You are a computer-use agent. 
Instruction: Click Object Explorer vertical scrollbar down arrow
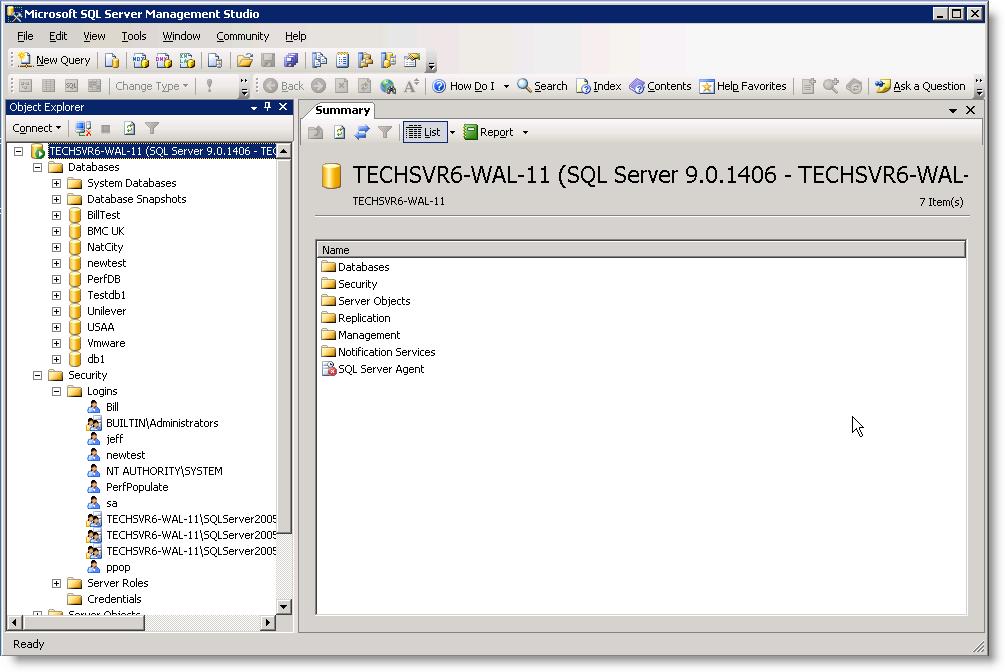point(283,607)
